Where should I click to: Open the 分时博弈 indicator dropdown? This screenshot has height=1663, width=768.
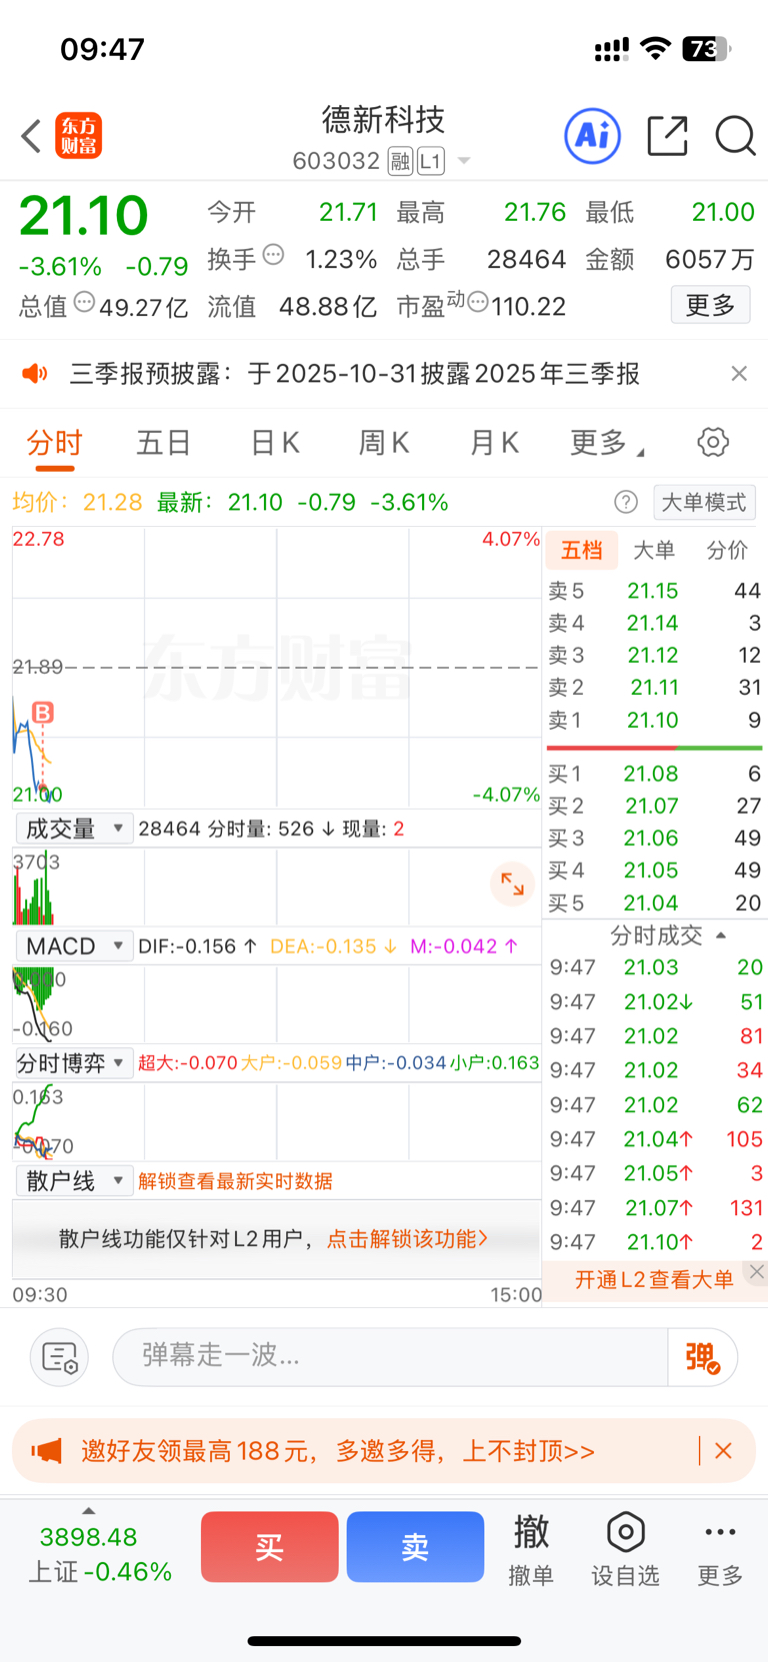[74, 1063]
